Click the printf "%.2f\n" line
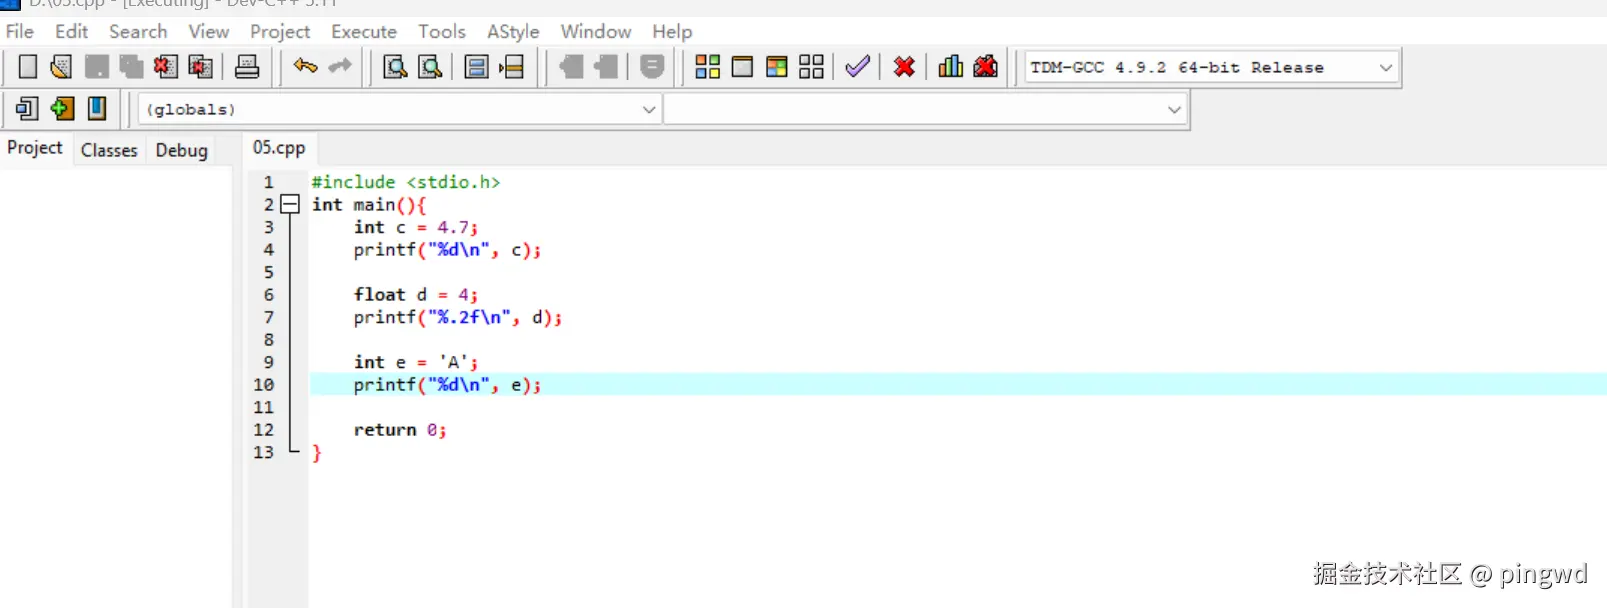The height and width of the screenshot is (608, 1607). coord(458,317)
